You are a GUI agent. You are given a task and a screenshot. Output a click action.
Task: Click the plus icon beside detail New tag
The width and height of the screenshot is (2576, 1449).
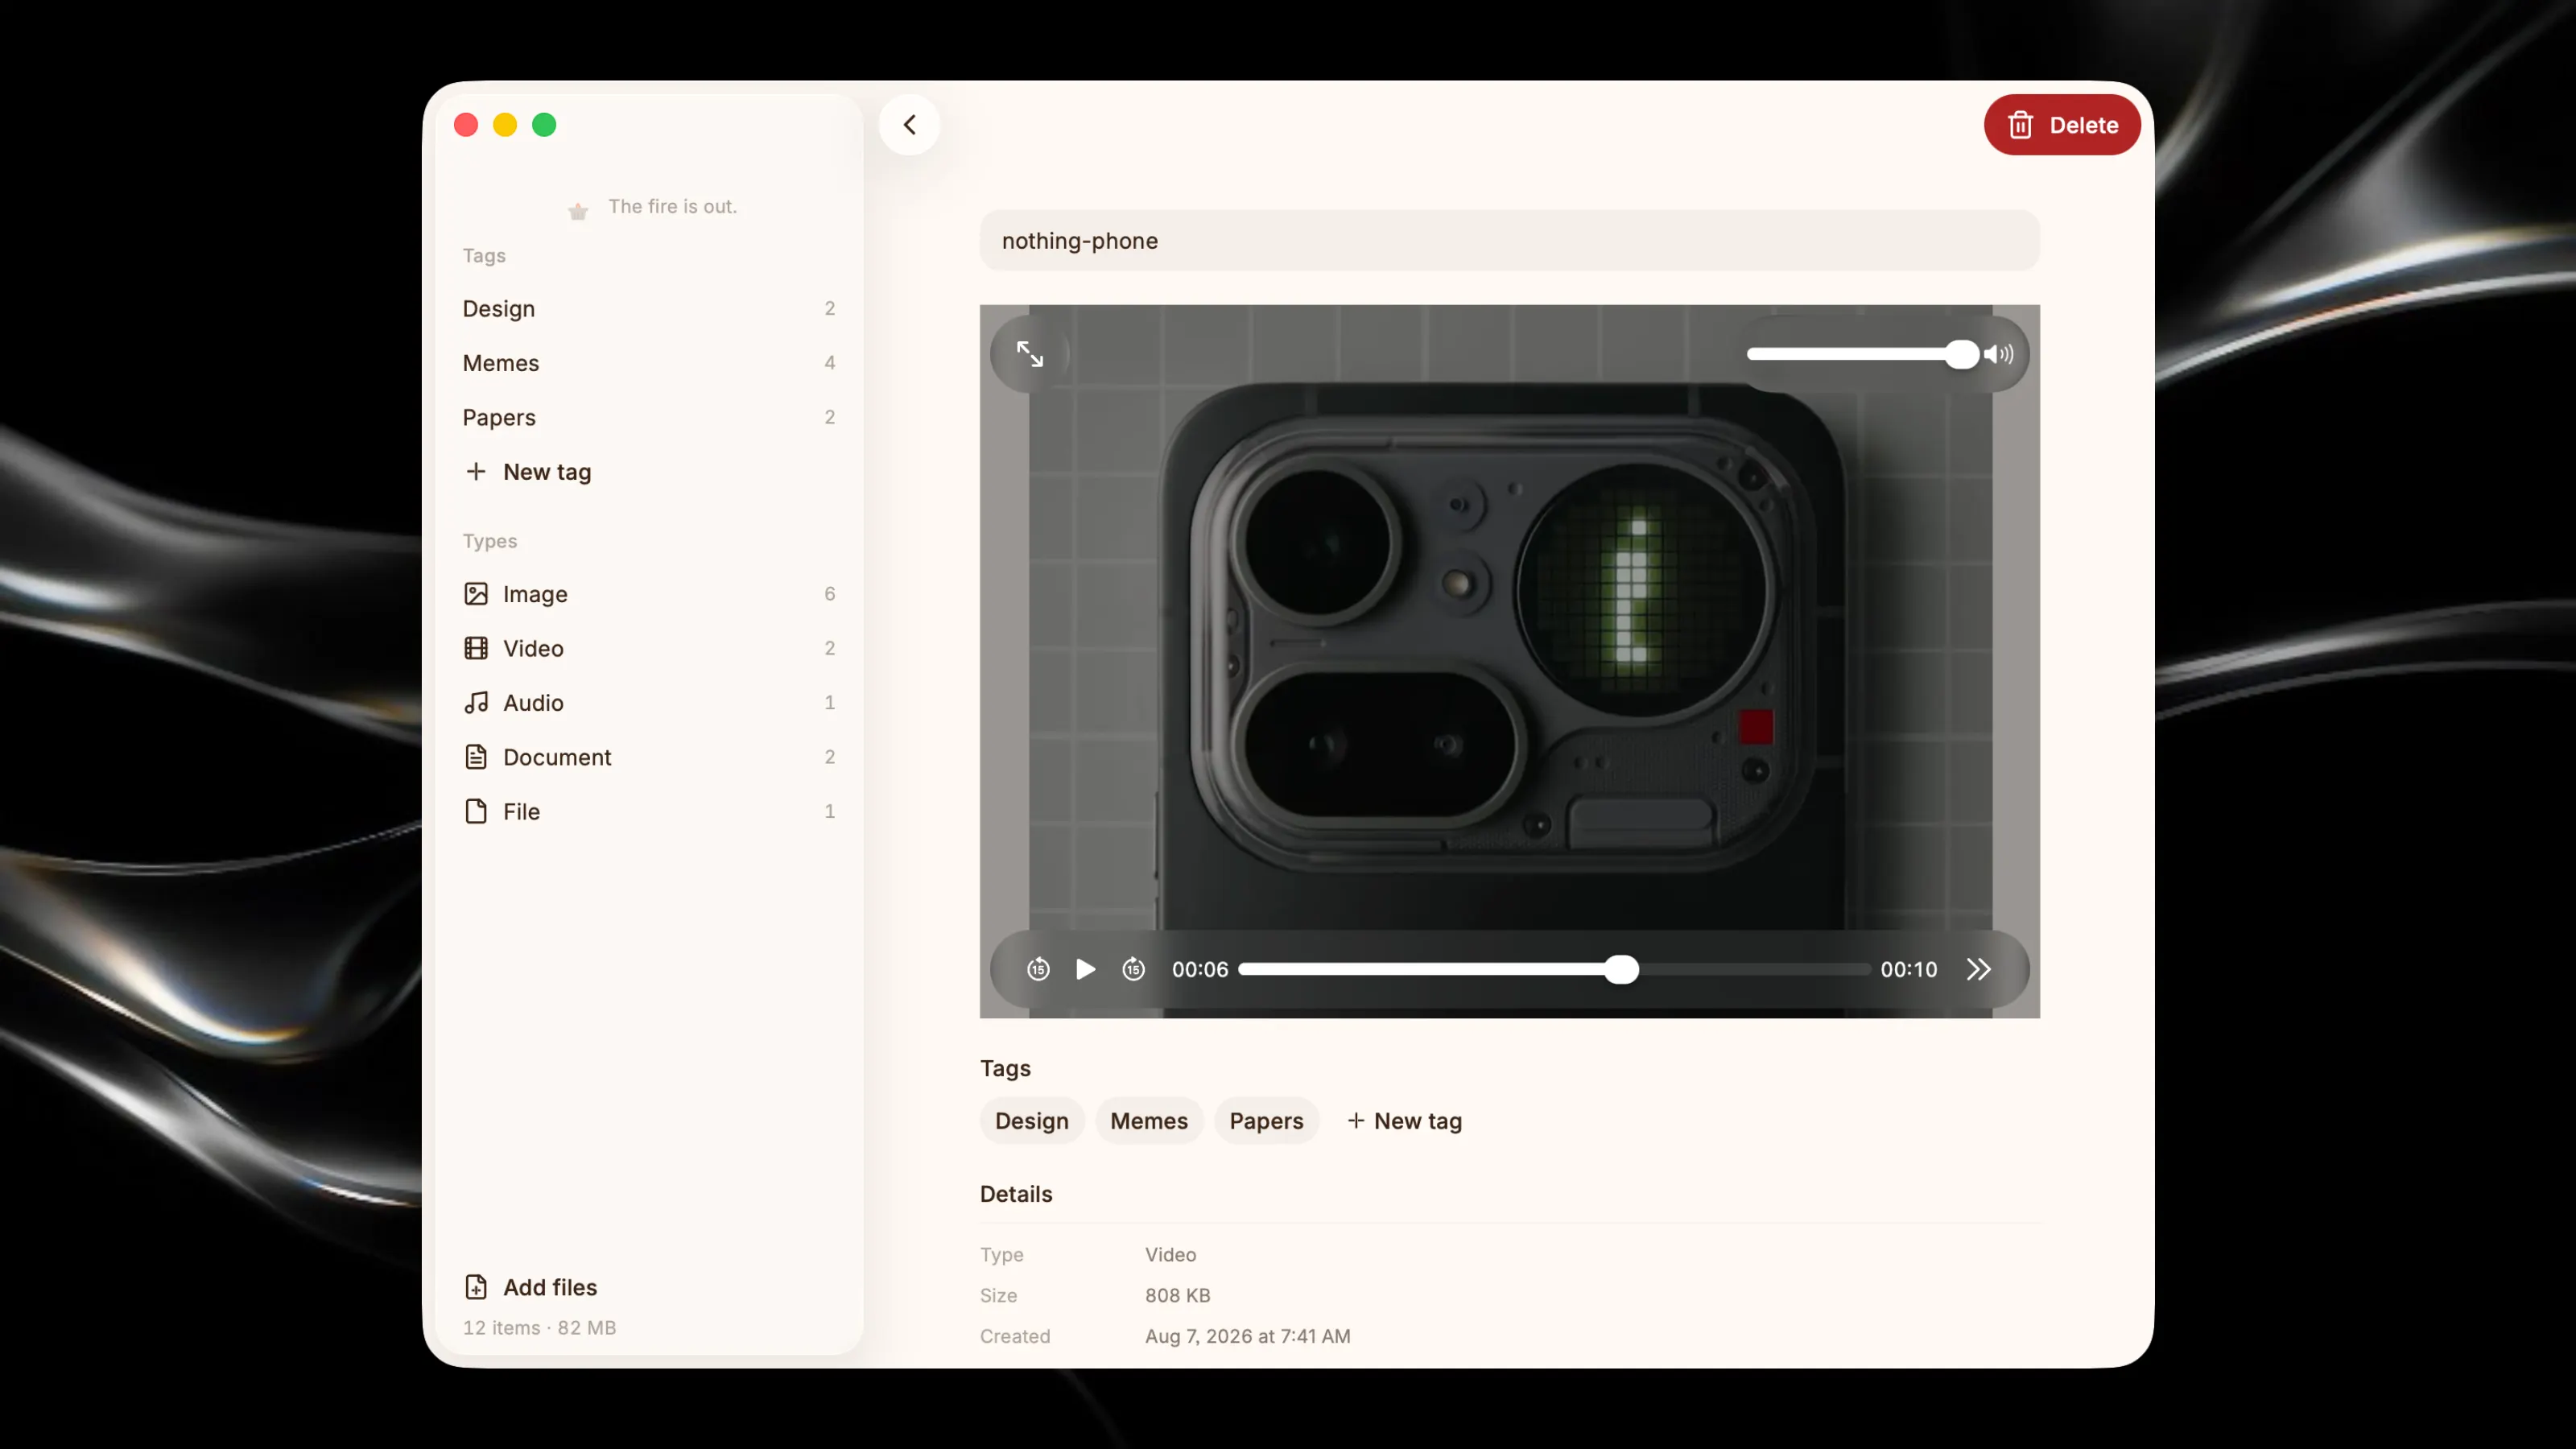click(1355, 1121)
